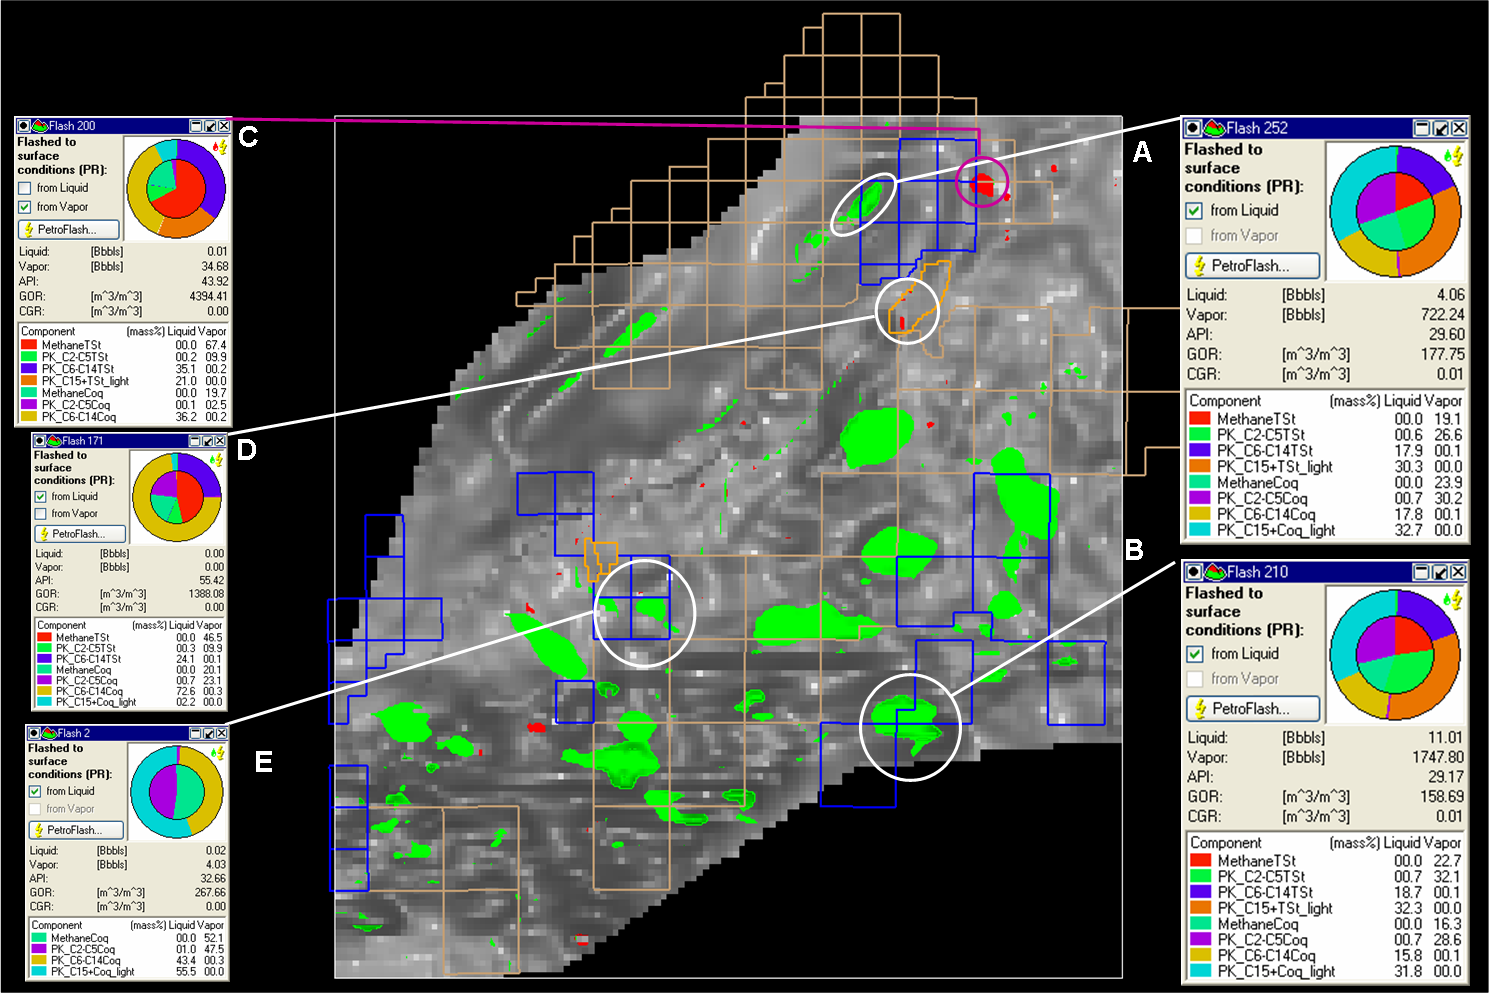This screenshot has width=1489, height=993.
Task: Check 'from Vapor' in Flash 171 panel
Action: pos(41,514)
